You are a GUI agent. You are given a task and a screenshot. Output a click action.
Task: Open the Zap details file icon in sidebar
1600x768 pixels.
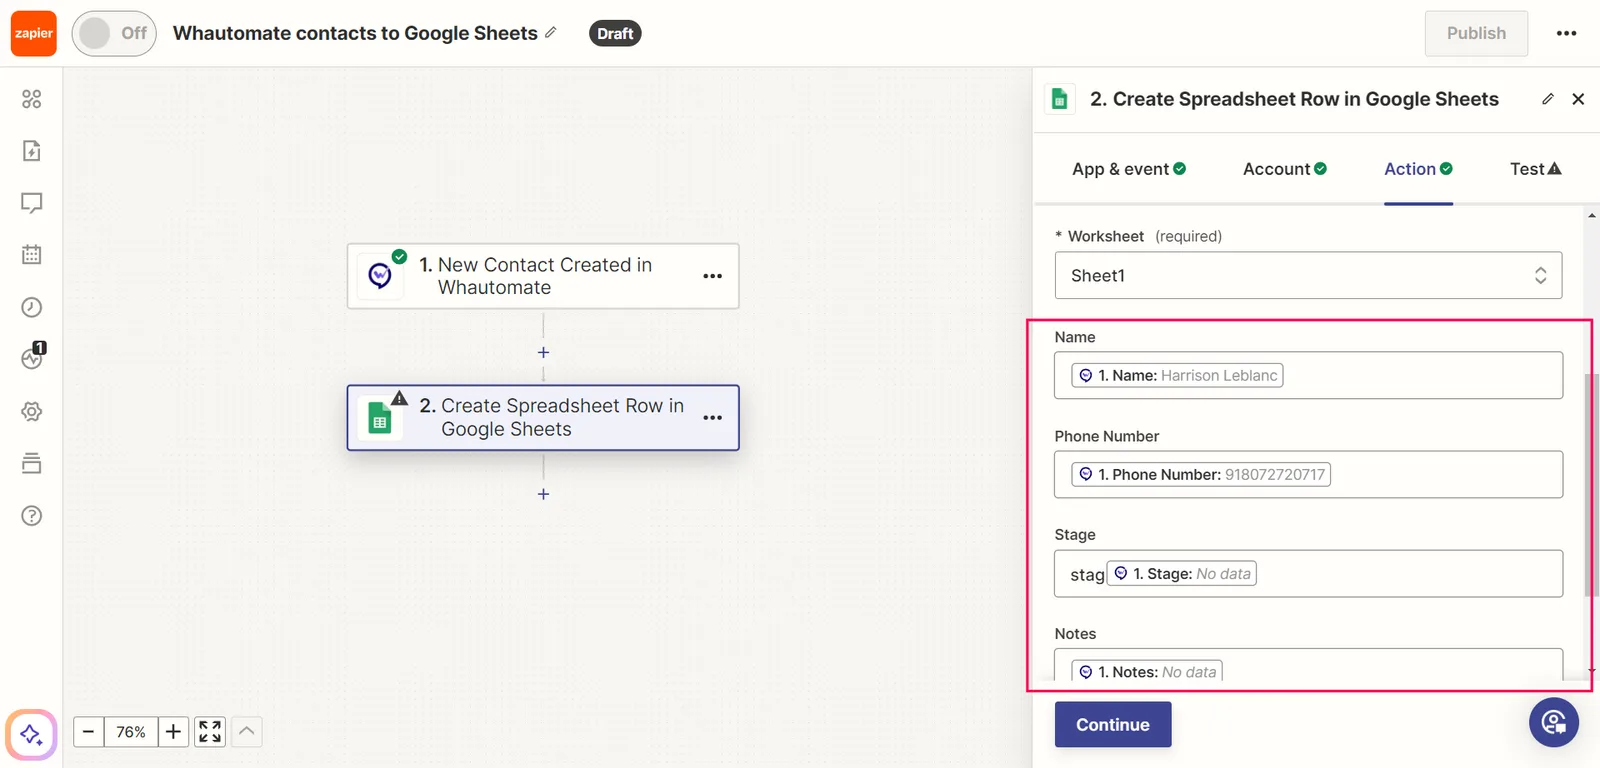point(32,151)
